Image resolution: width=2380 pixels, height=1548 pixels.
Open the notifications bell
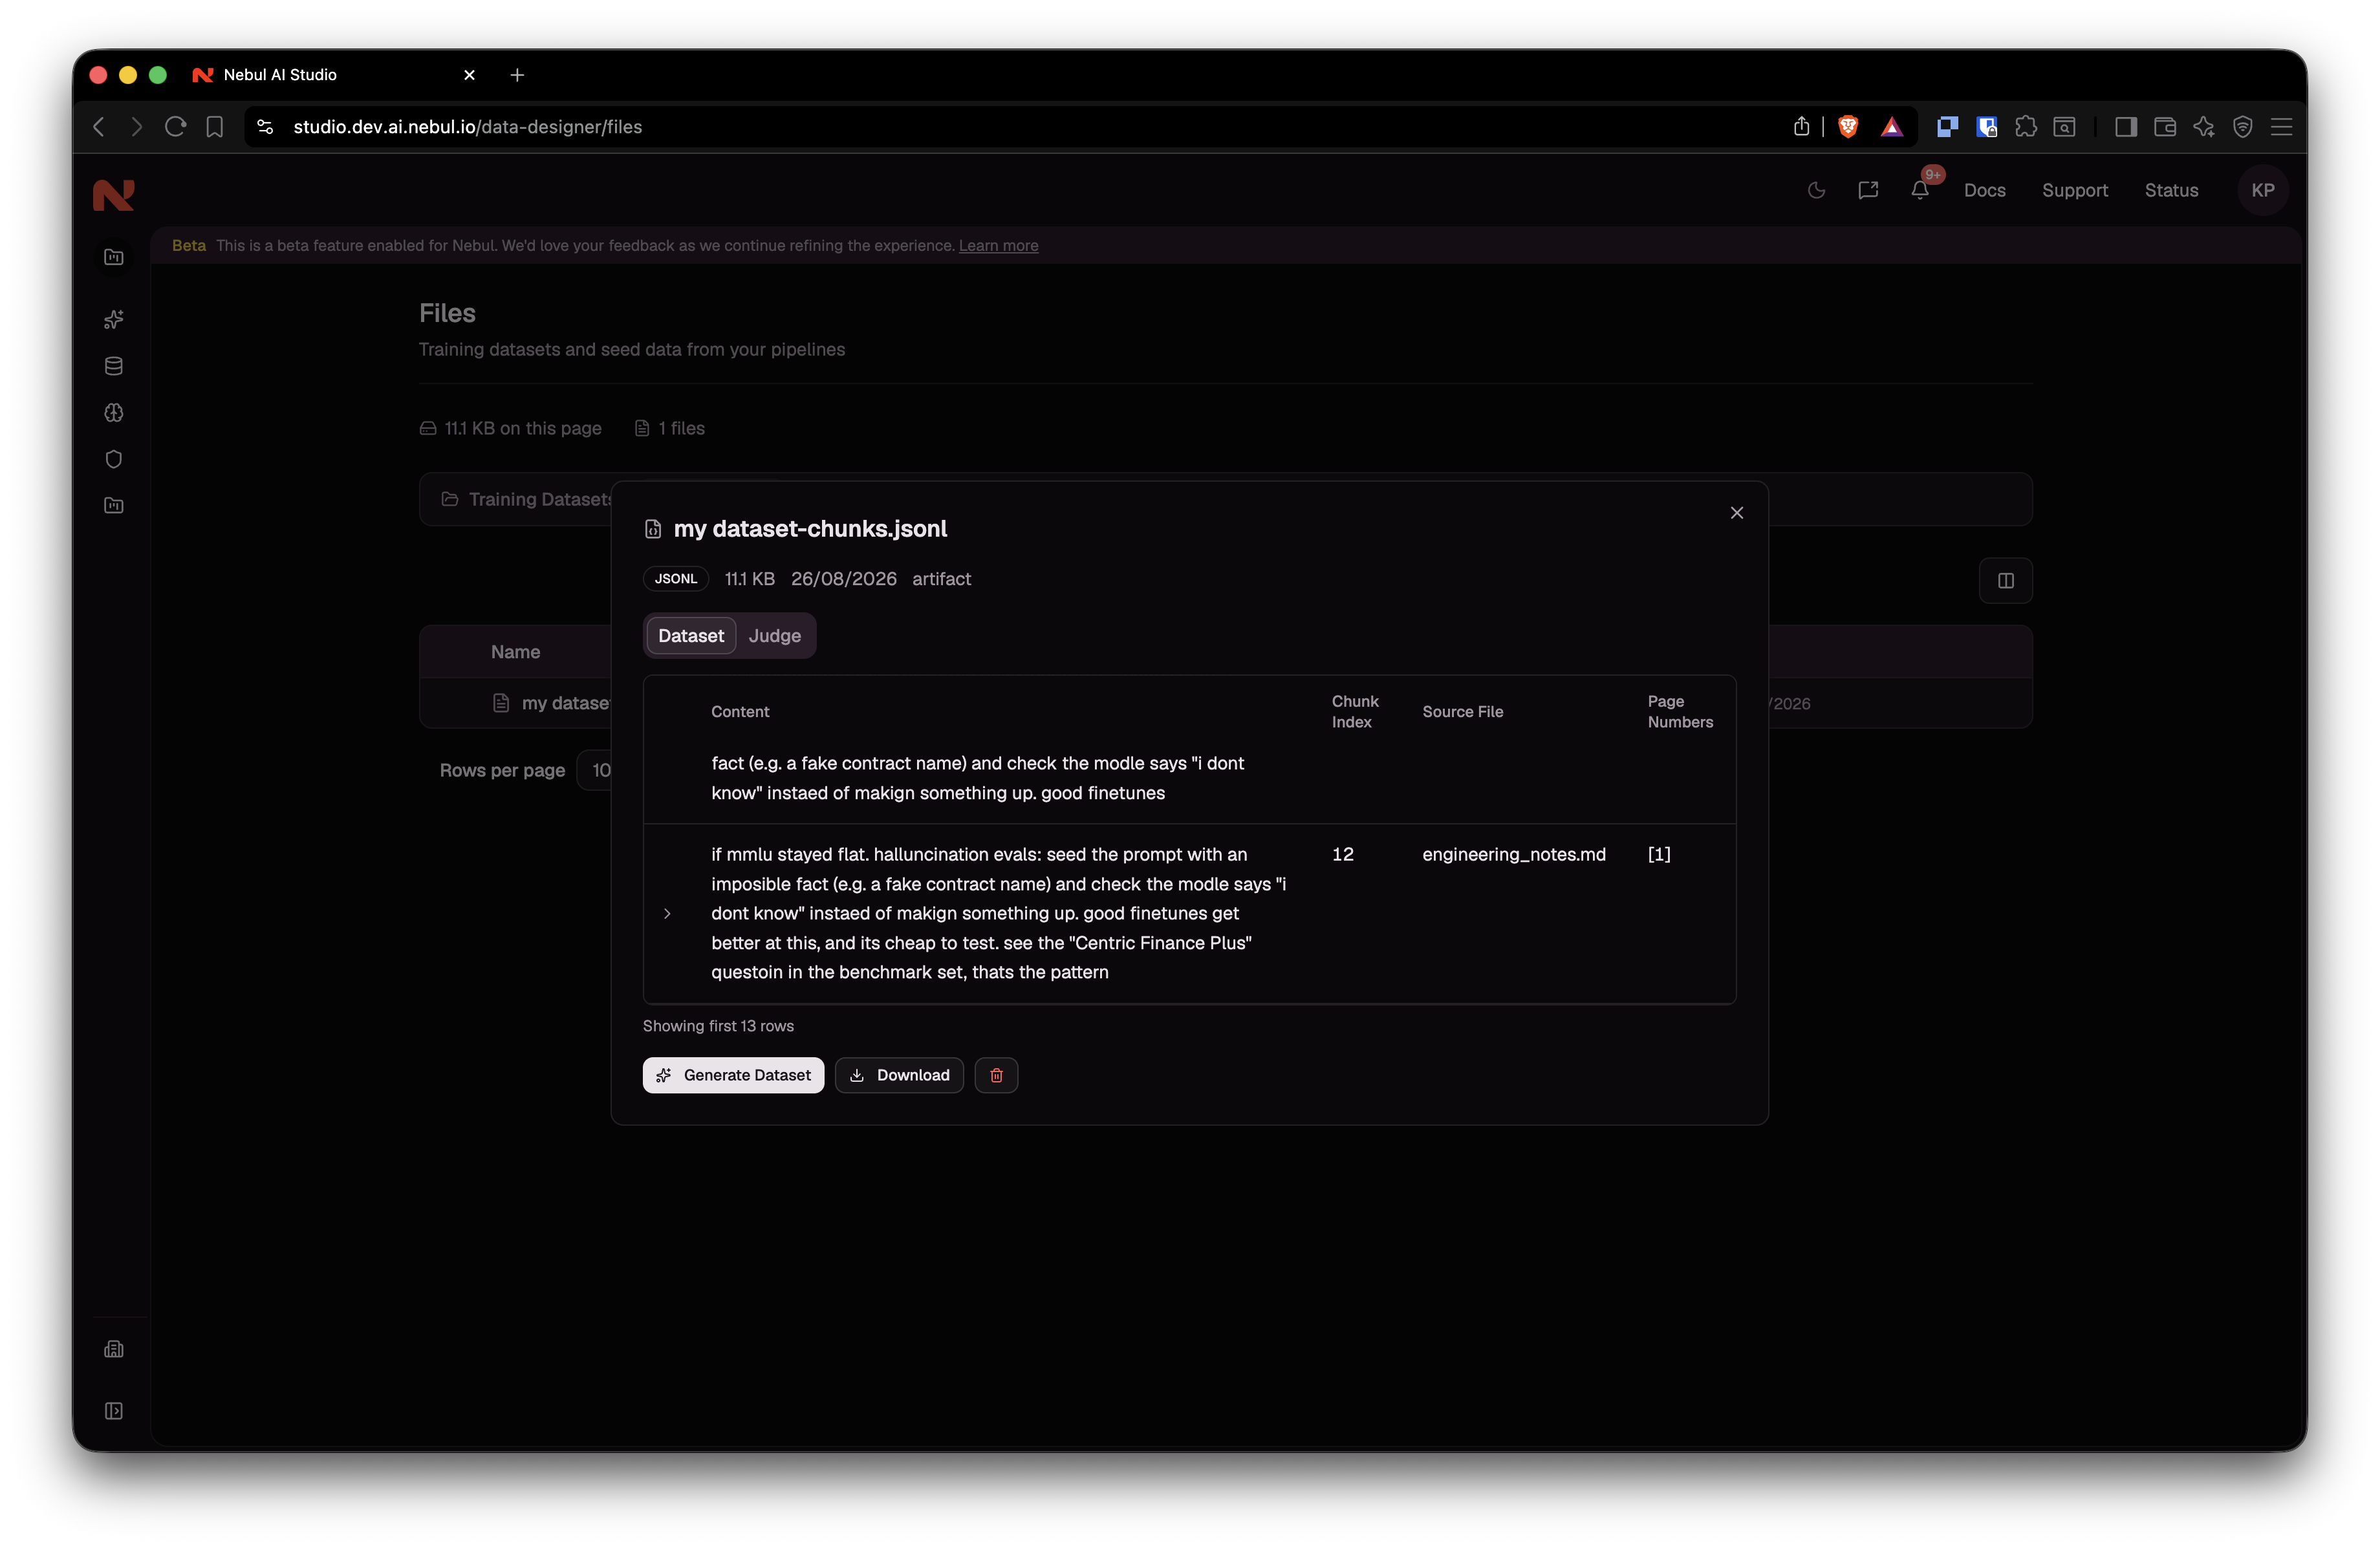[x=1919, y=190]
